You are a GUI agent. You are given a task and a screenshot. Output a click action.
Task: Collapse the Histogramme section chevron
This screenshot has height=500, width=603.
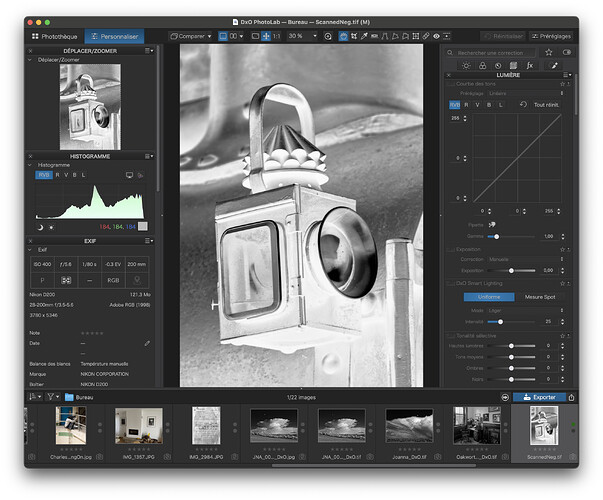pyautogui.click(x=30, y=165)
